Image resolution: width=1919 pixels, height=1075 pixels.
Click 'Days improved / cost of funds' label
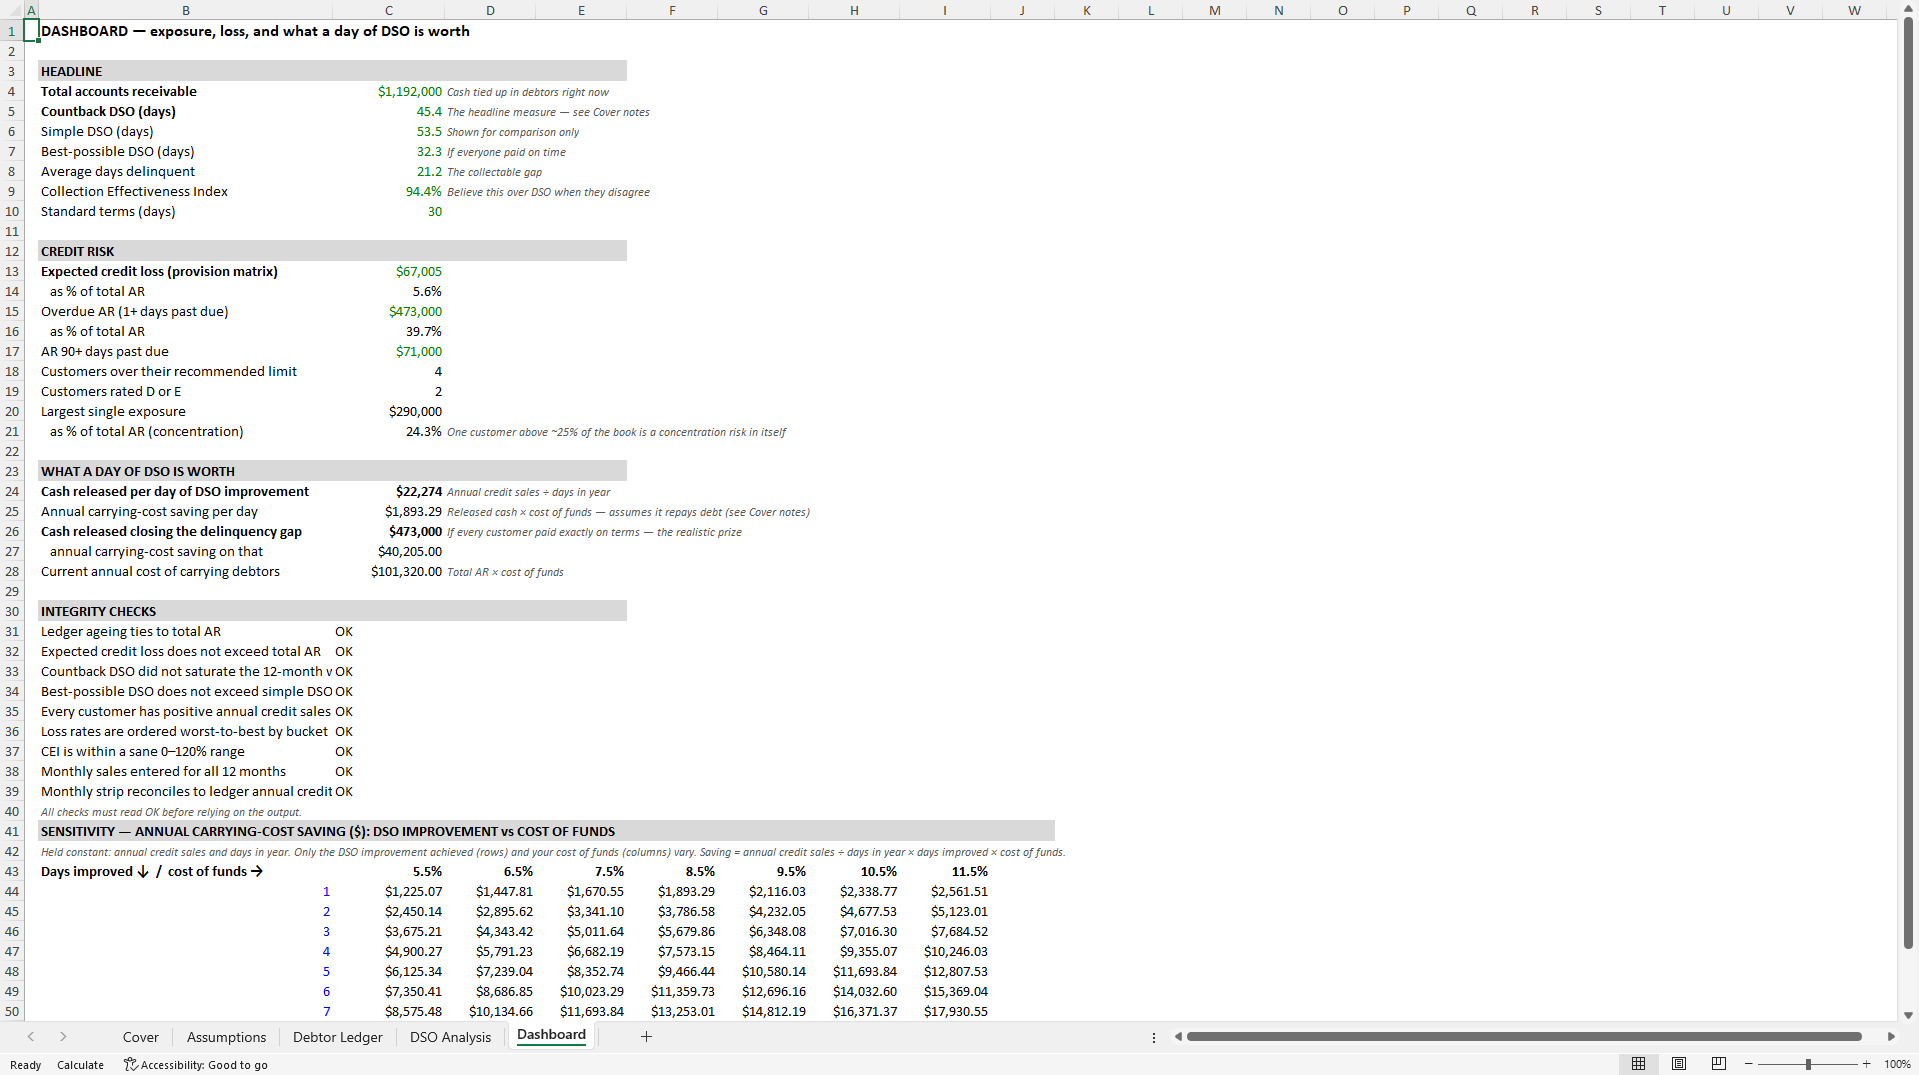click(x=151, y=871)
